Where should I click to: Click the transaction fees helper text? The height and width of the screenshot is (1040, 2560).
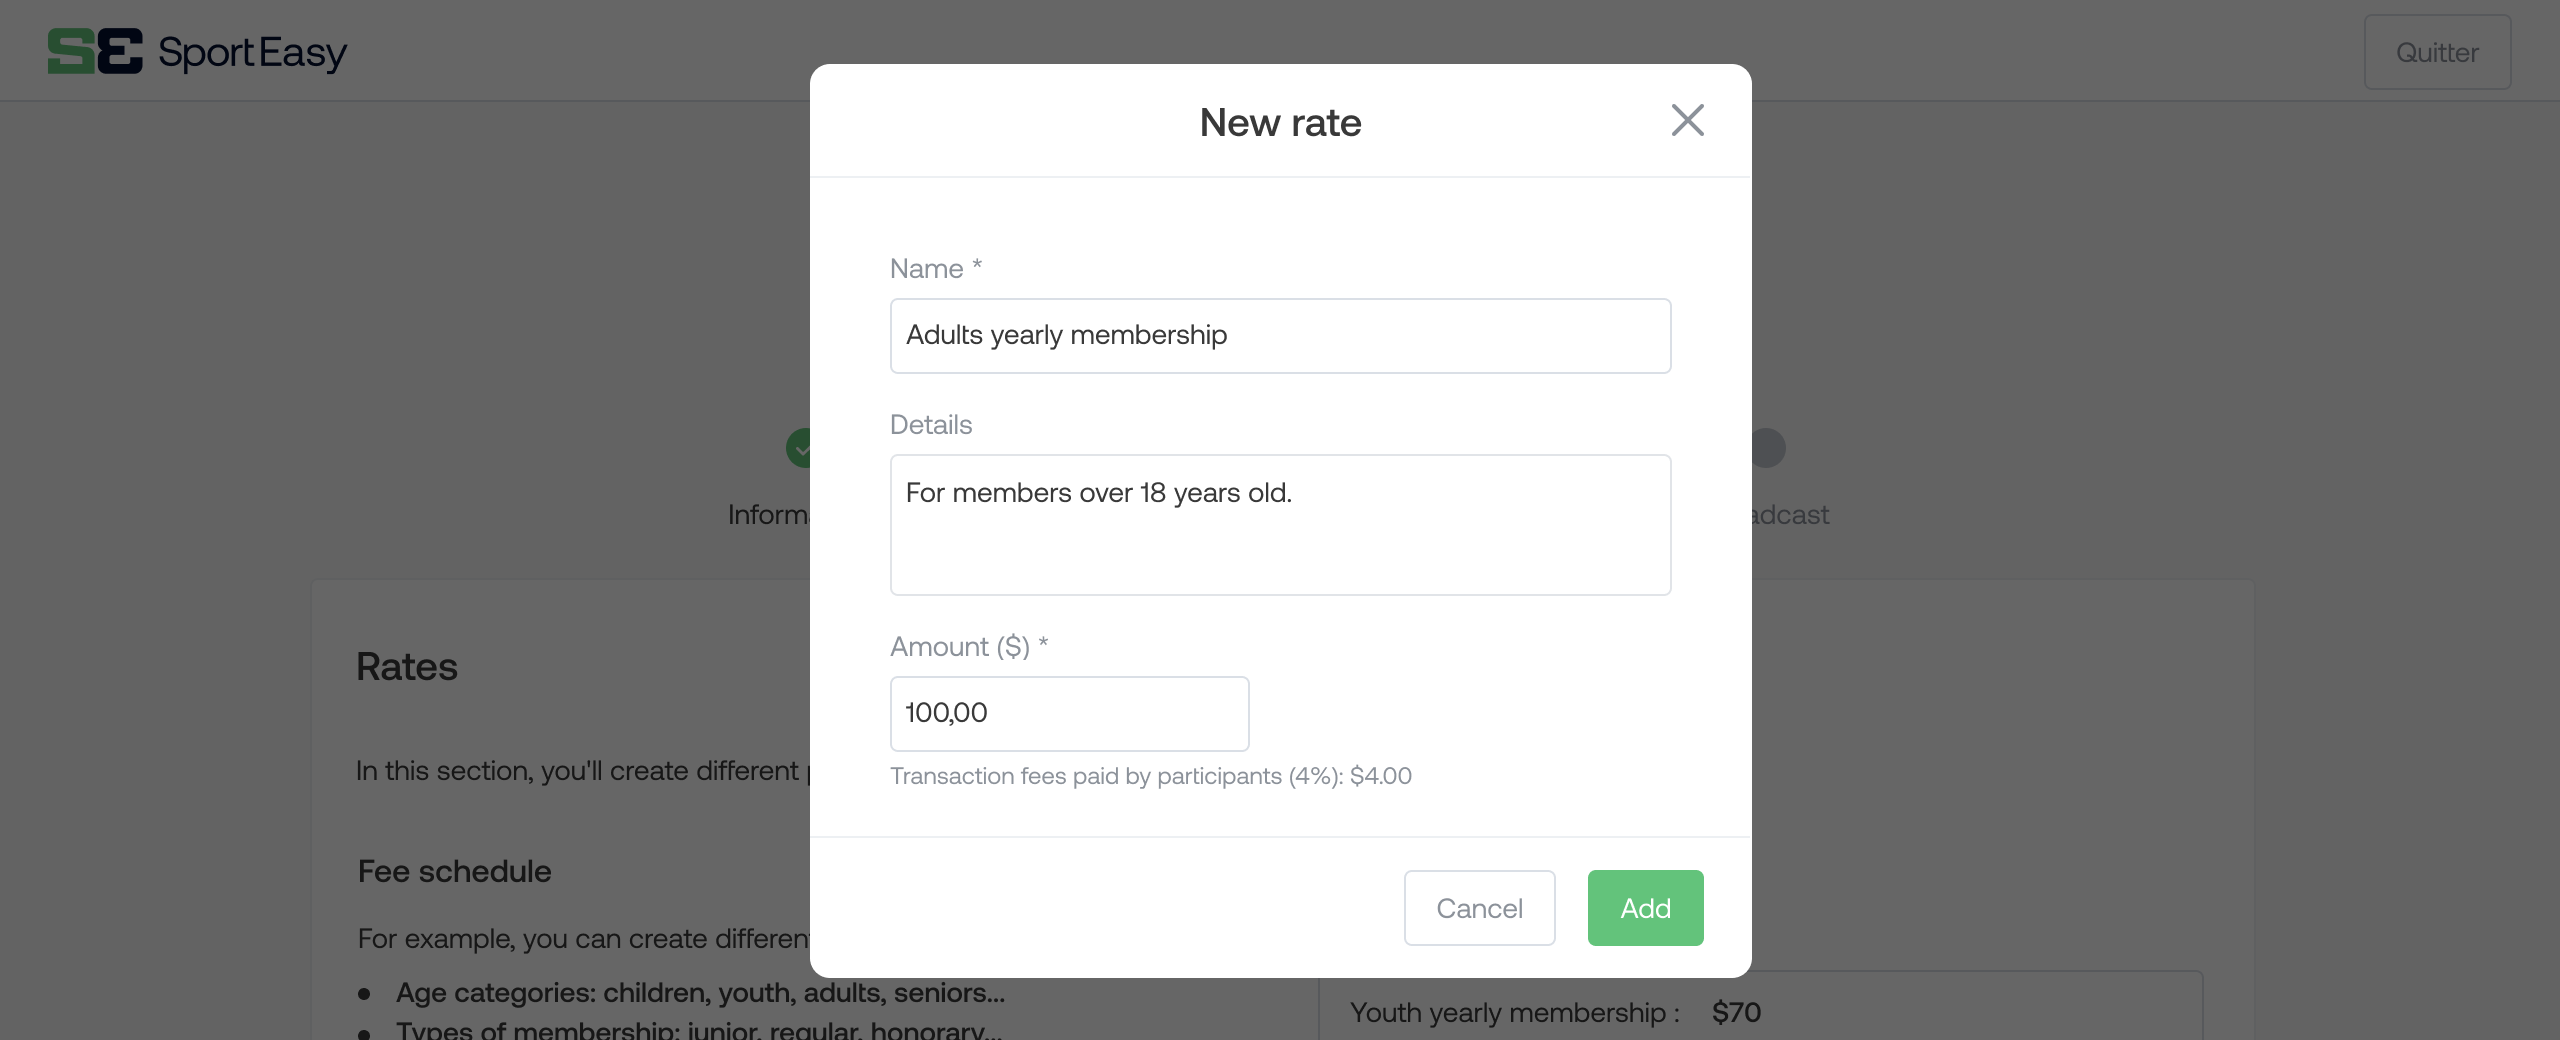[x=1151, y=776]
